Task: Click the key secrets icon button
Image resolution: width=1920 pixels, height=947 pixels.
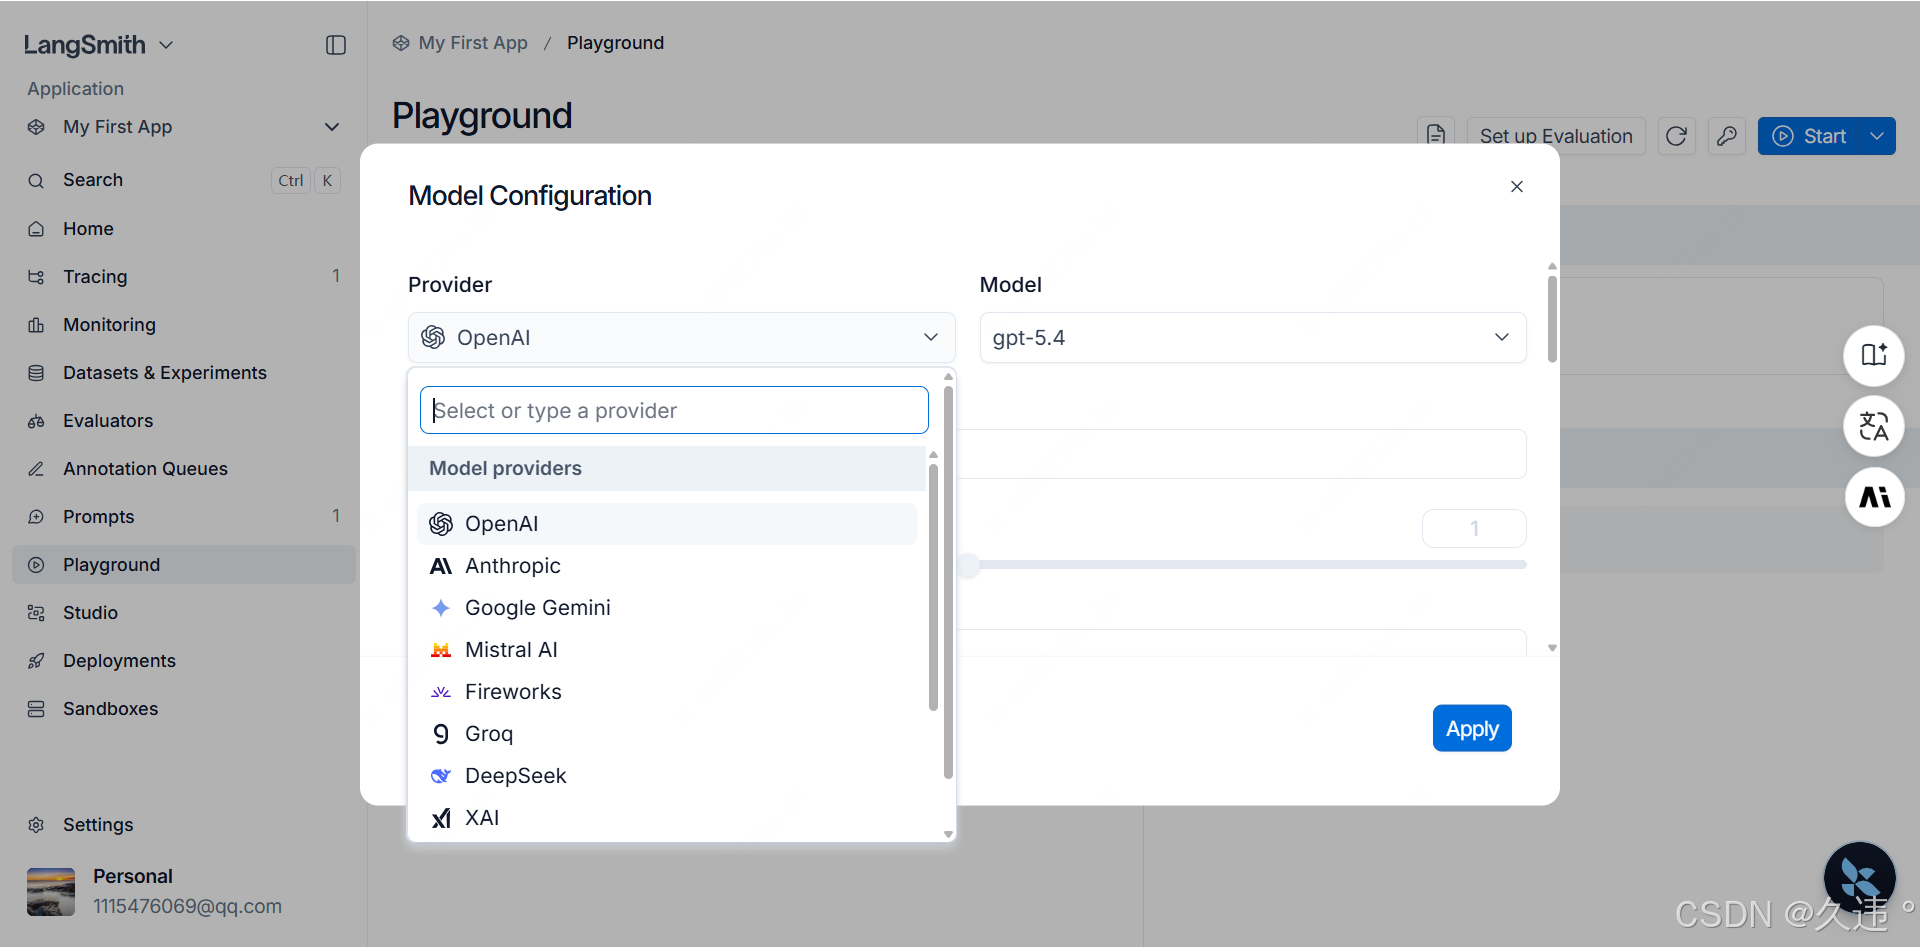Action: point(1727,136)
